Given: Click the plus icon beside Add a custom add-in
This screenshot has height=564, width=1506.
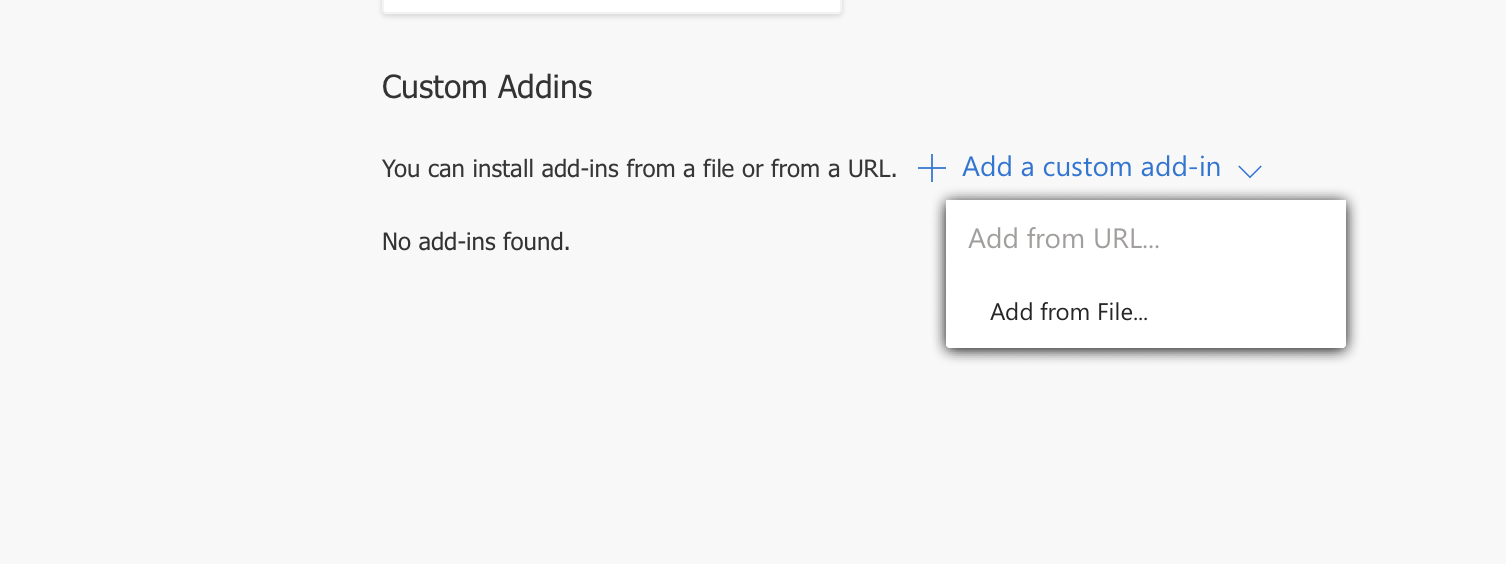Looking at the screenshot, I should (932, 169).
